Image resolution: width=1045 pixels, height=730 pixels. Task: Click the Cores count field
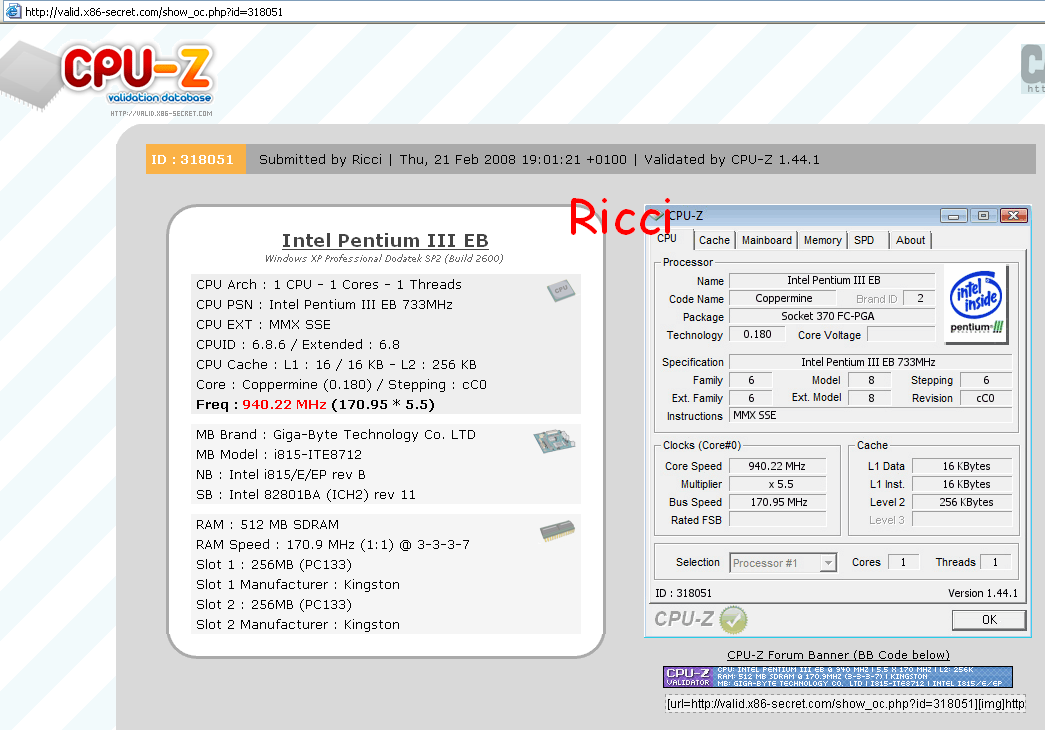click(903, 562)
